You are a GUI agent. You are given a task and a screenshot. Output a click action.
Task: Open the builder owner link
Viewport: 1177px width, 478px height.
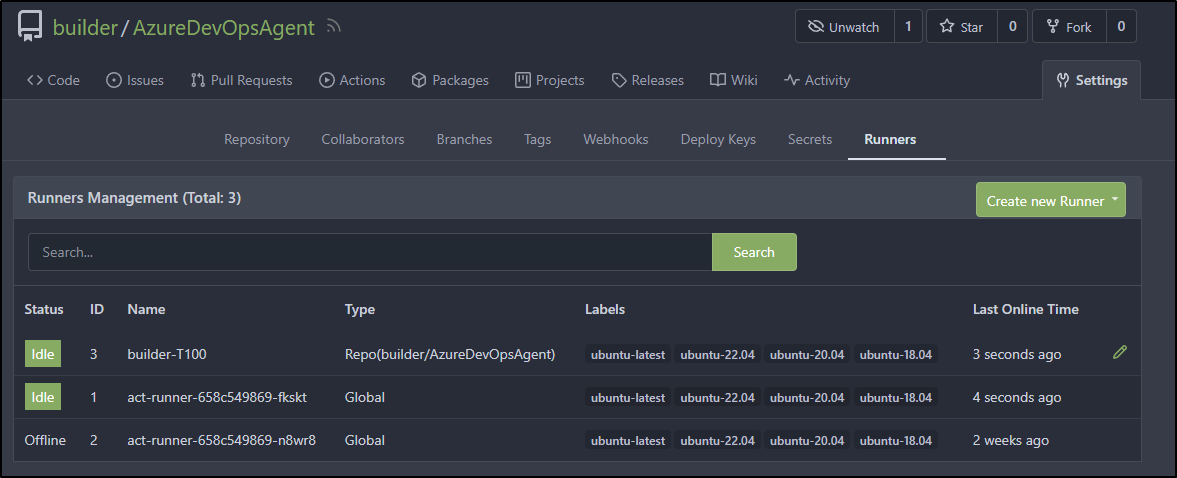tap(85, 28)
